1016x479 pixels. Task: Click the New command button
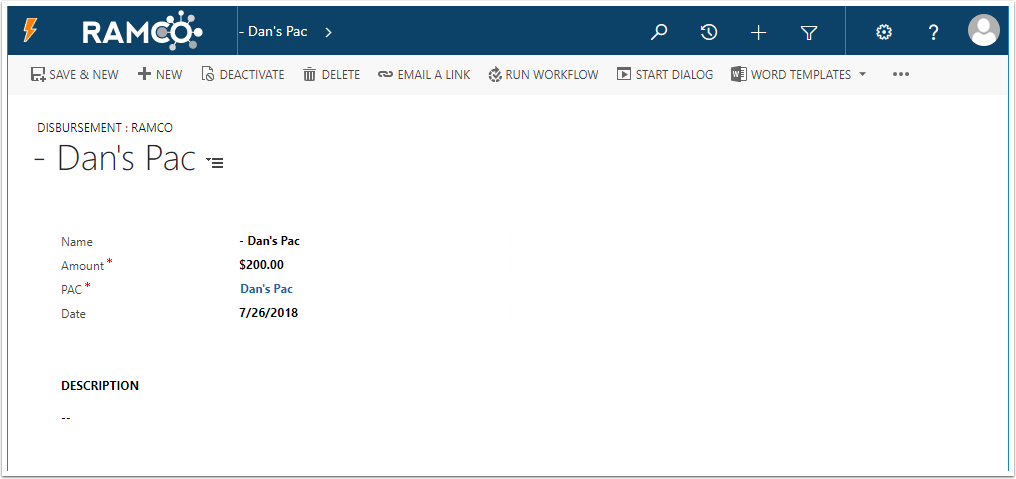coord(160,75)
